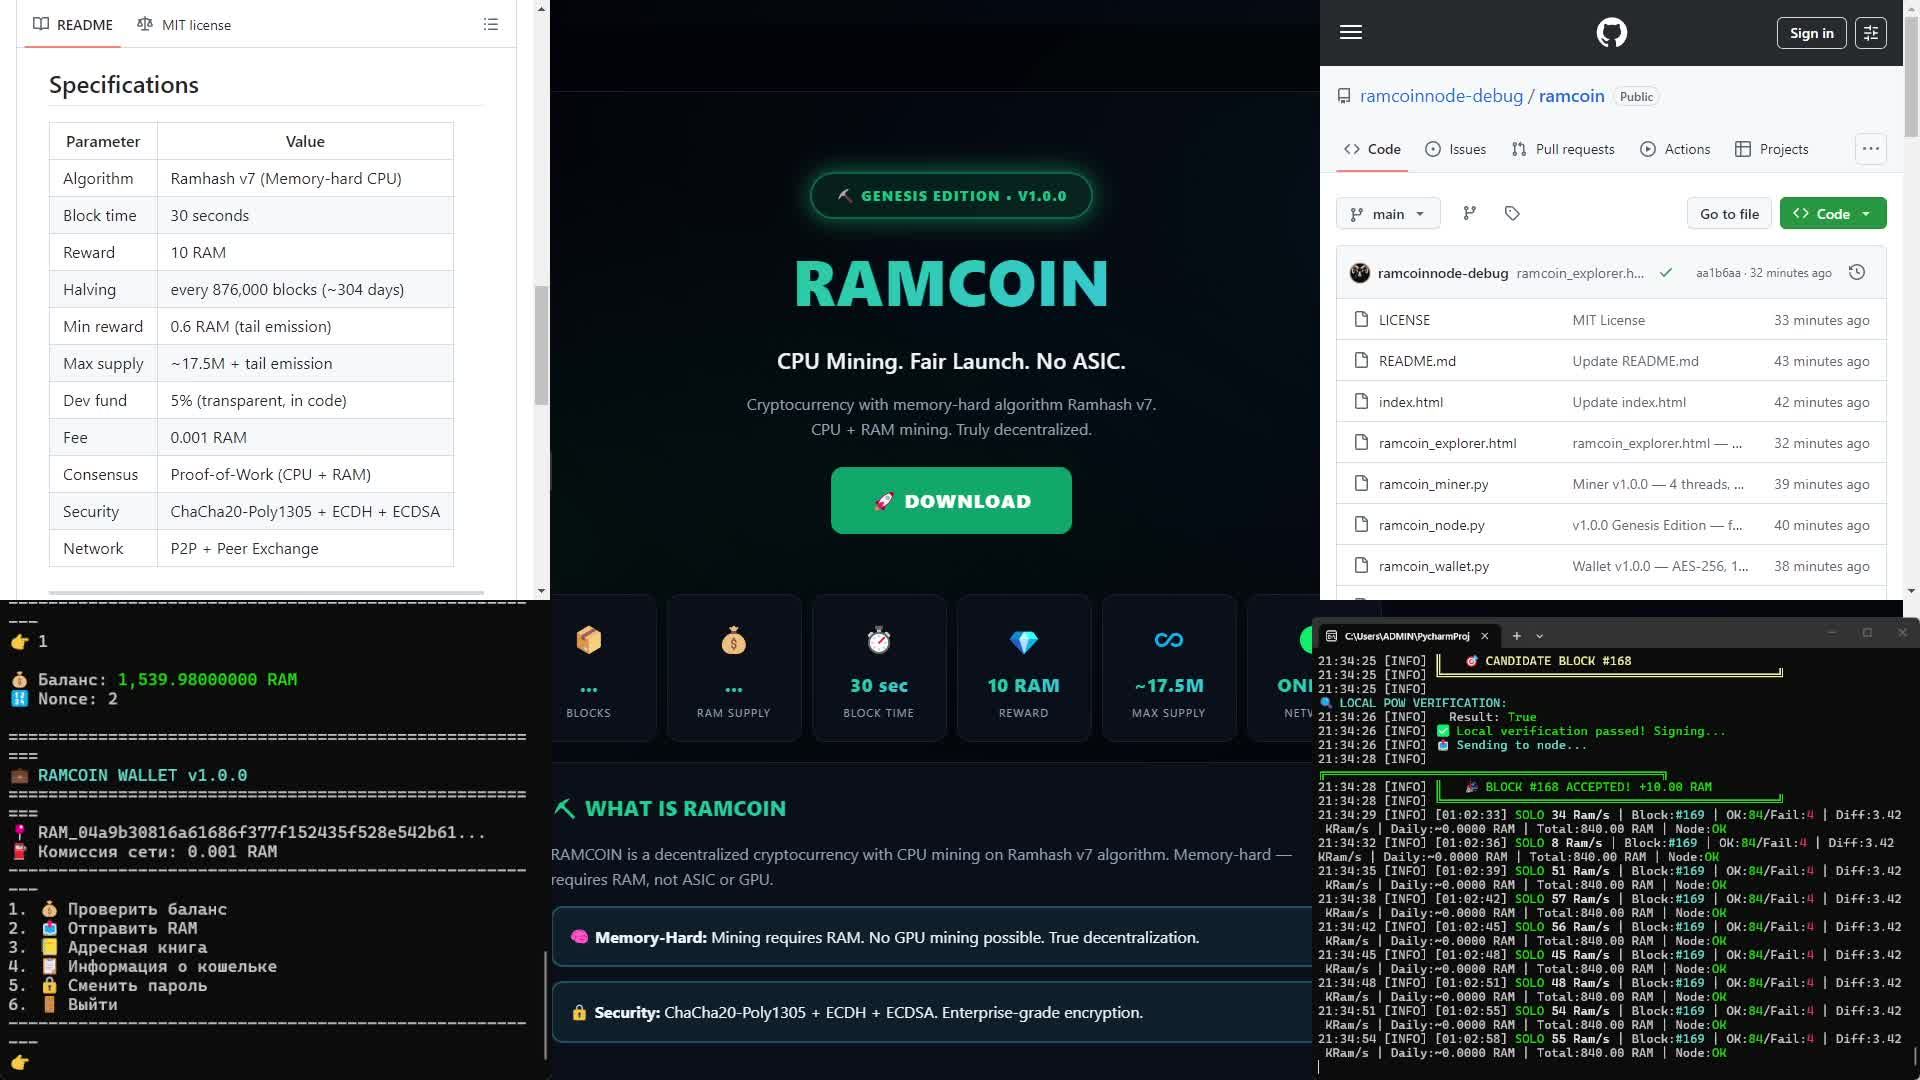Click the blocks cube icon on stats card
Viewport: 1920px width, 1080px height.
tap(589, 640)
